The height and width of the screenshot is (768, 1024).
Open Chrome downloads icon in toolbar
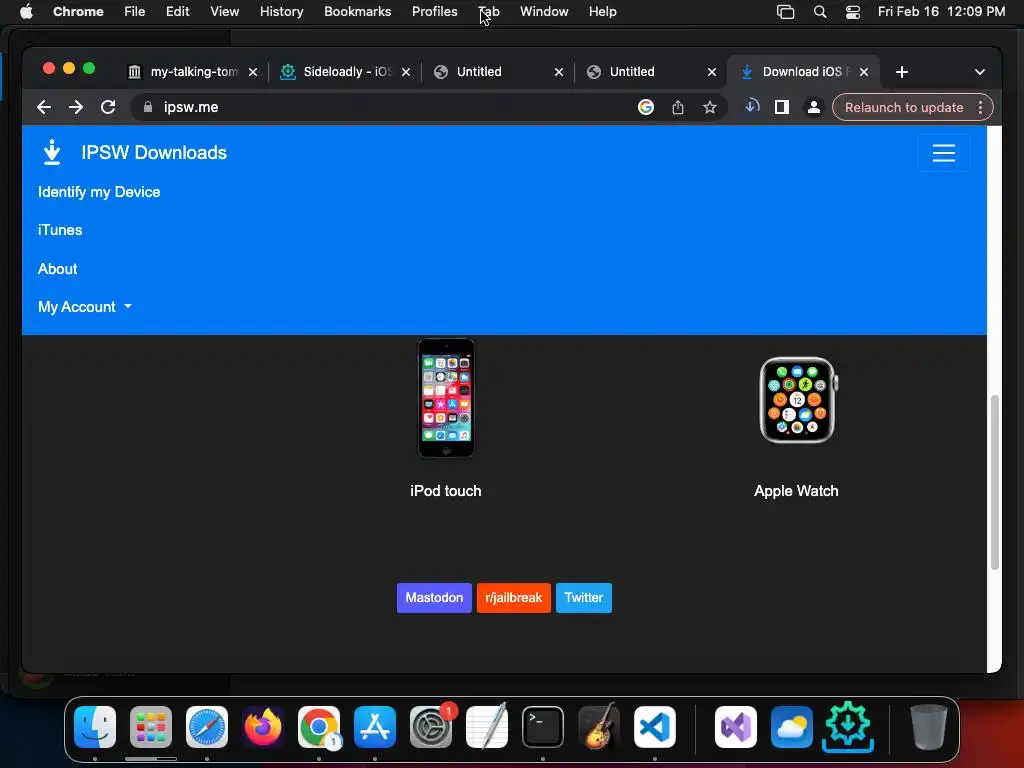(752, 106)
